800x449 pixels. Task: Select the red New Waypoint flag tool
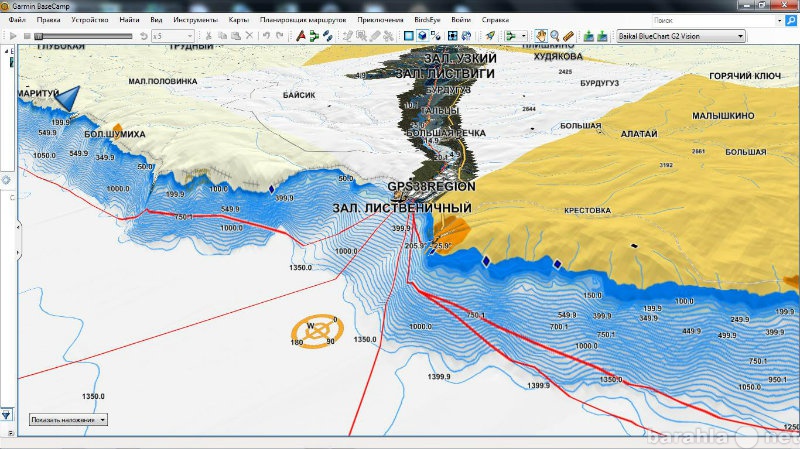[301, 36]
